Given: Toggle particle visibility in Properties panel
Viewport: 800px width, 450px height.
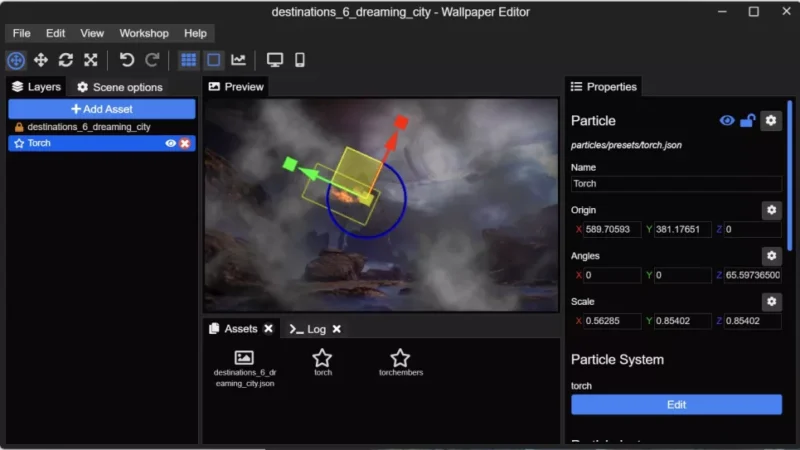Looking at the screenshot, I should click(727, 121).
